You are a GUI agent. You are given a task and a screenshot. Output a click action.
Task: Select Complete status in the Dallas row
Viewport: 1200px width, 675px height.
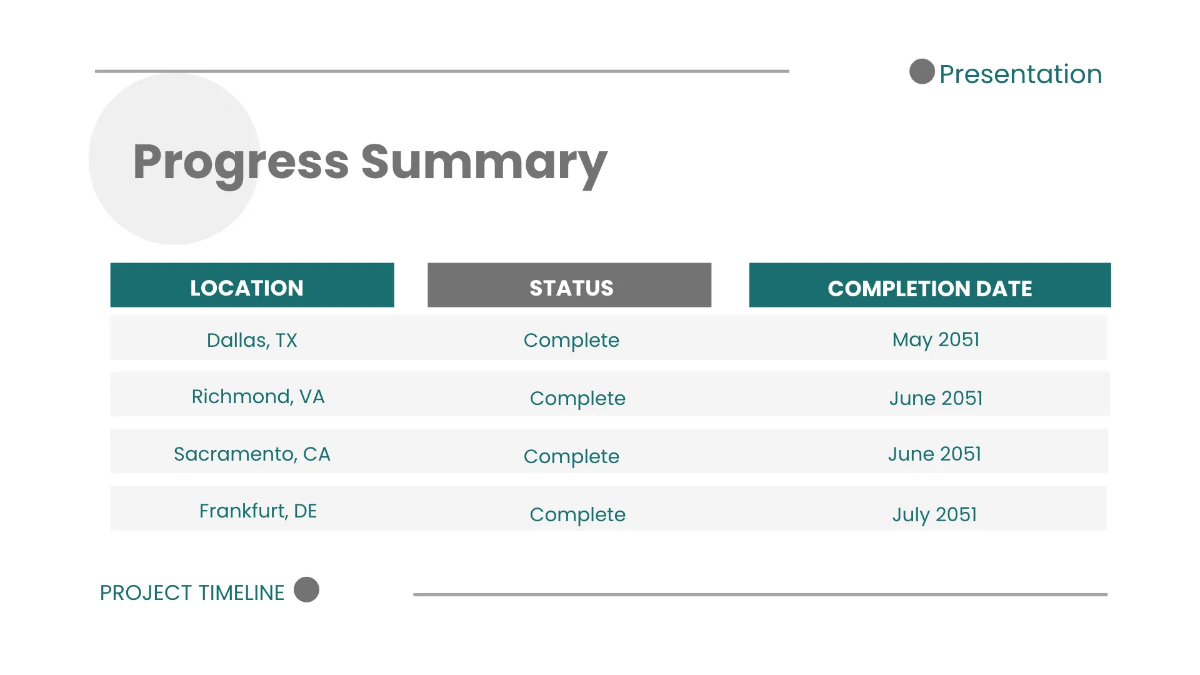point(571,340)
